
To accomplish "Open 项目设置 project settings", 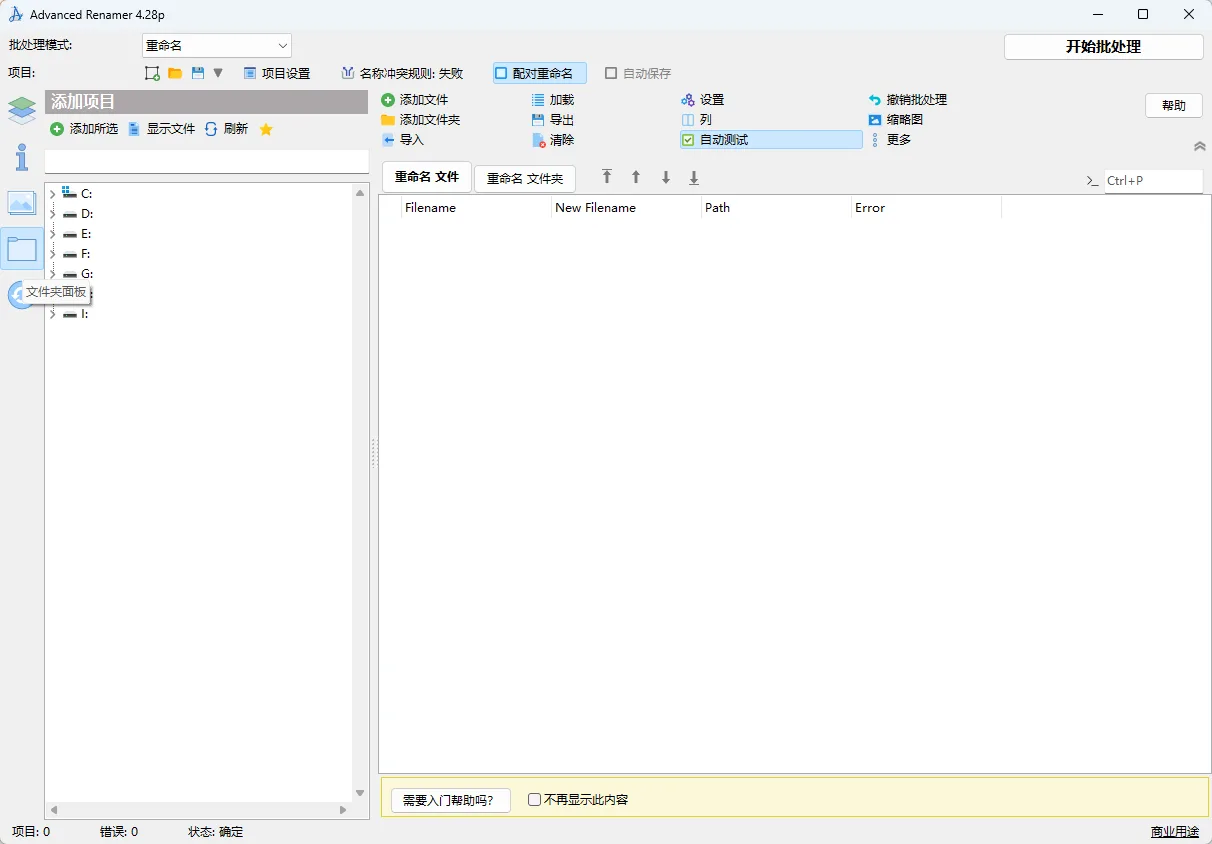I will pos(277,73).
